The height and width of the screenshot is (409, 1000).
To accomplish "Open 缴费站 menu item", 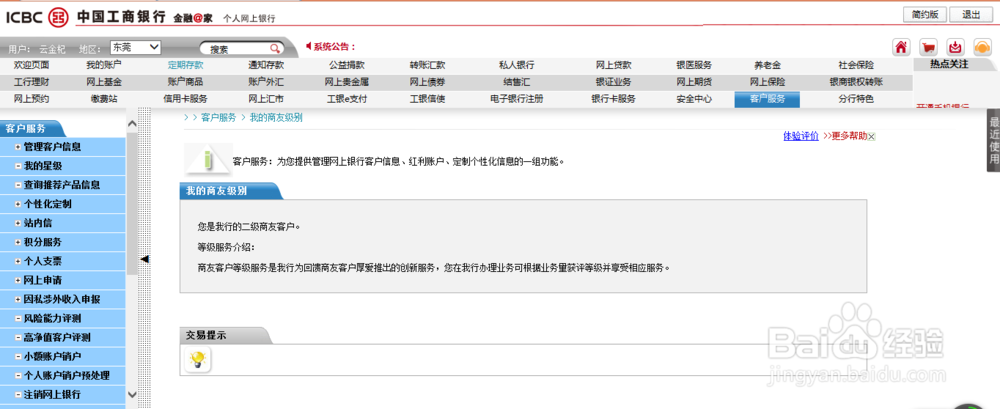I will (104, 100).
